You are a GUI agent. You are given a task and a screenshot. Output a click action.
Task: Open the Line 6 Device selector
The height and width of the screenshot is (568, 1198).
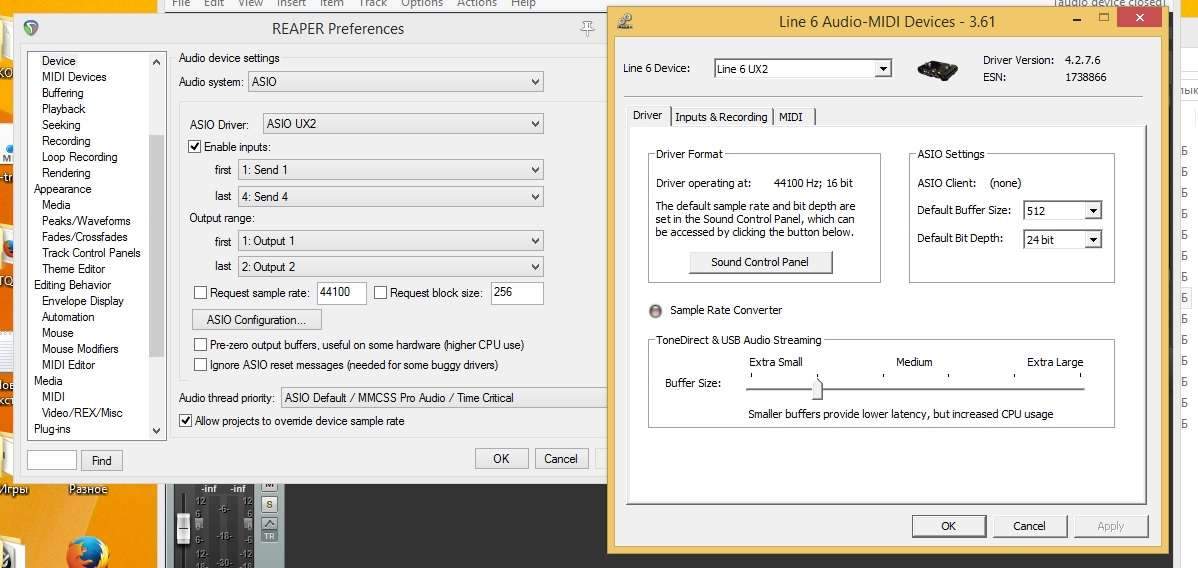(883, 69)
